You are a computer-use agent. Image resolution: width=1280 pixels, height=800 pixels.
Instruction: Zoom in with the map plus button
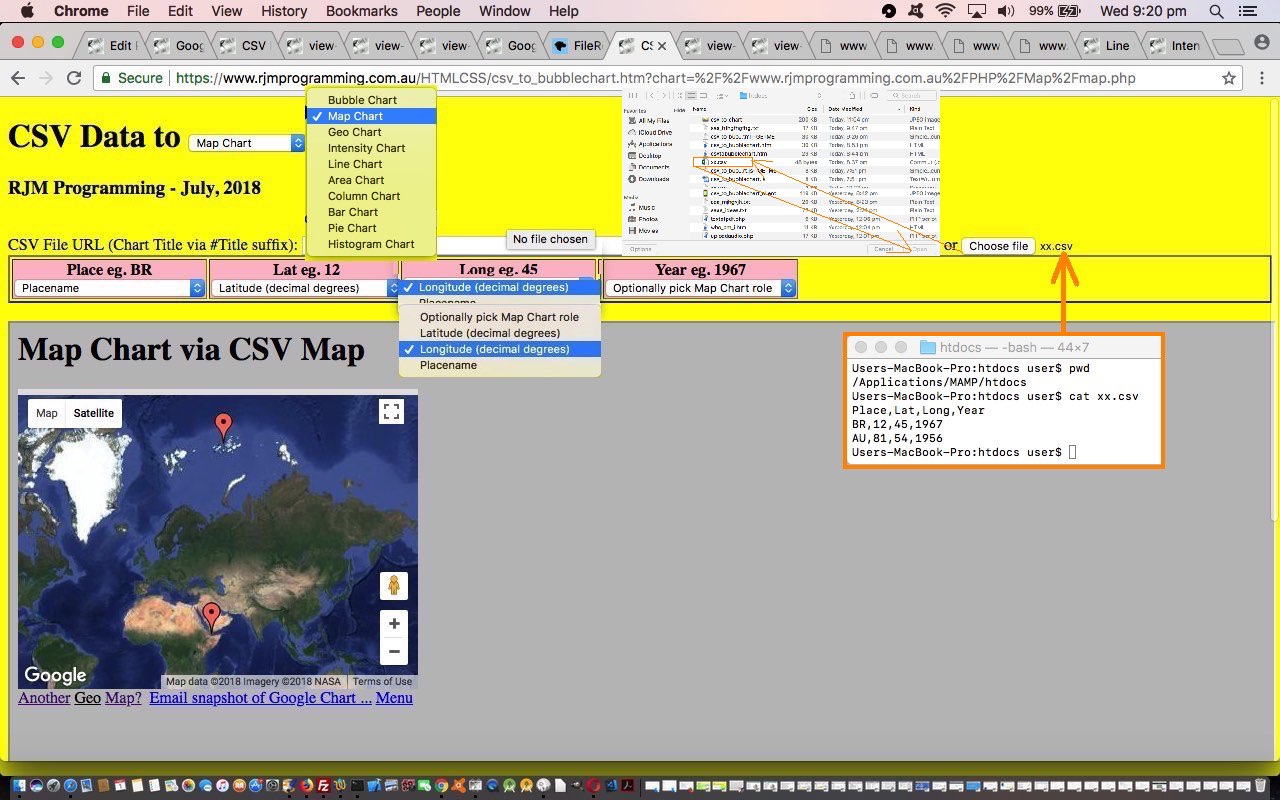click(x=394, y=624)
